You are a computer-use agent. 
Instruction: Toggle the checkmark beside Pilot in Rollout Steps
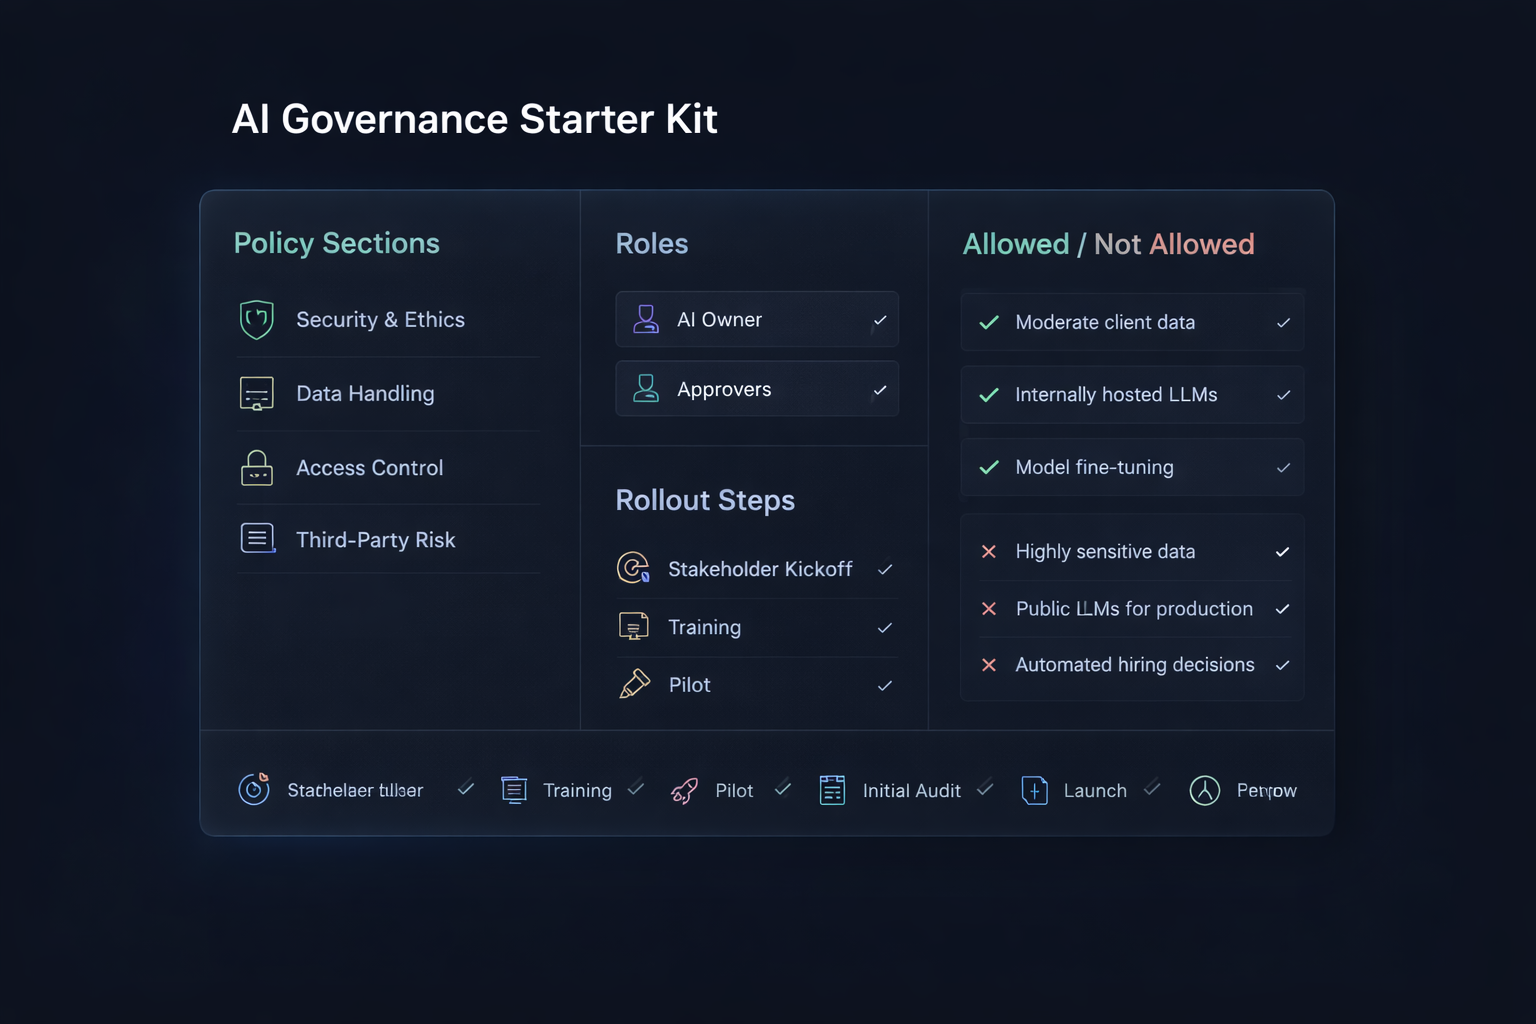coord(885,686)
